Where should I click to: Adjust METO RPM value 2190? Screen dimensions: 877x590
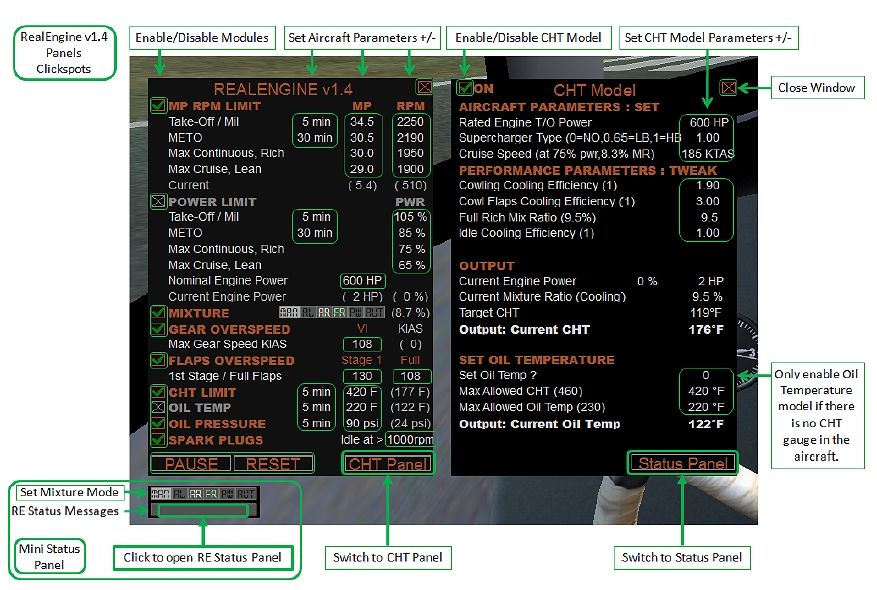point(410,138)
